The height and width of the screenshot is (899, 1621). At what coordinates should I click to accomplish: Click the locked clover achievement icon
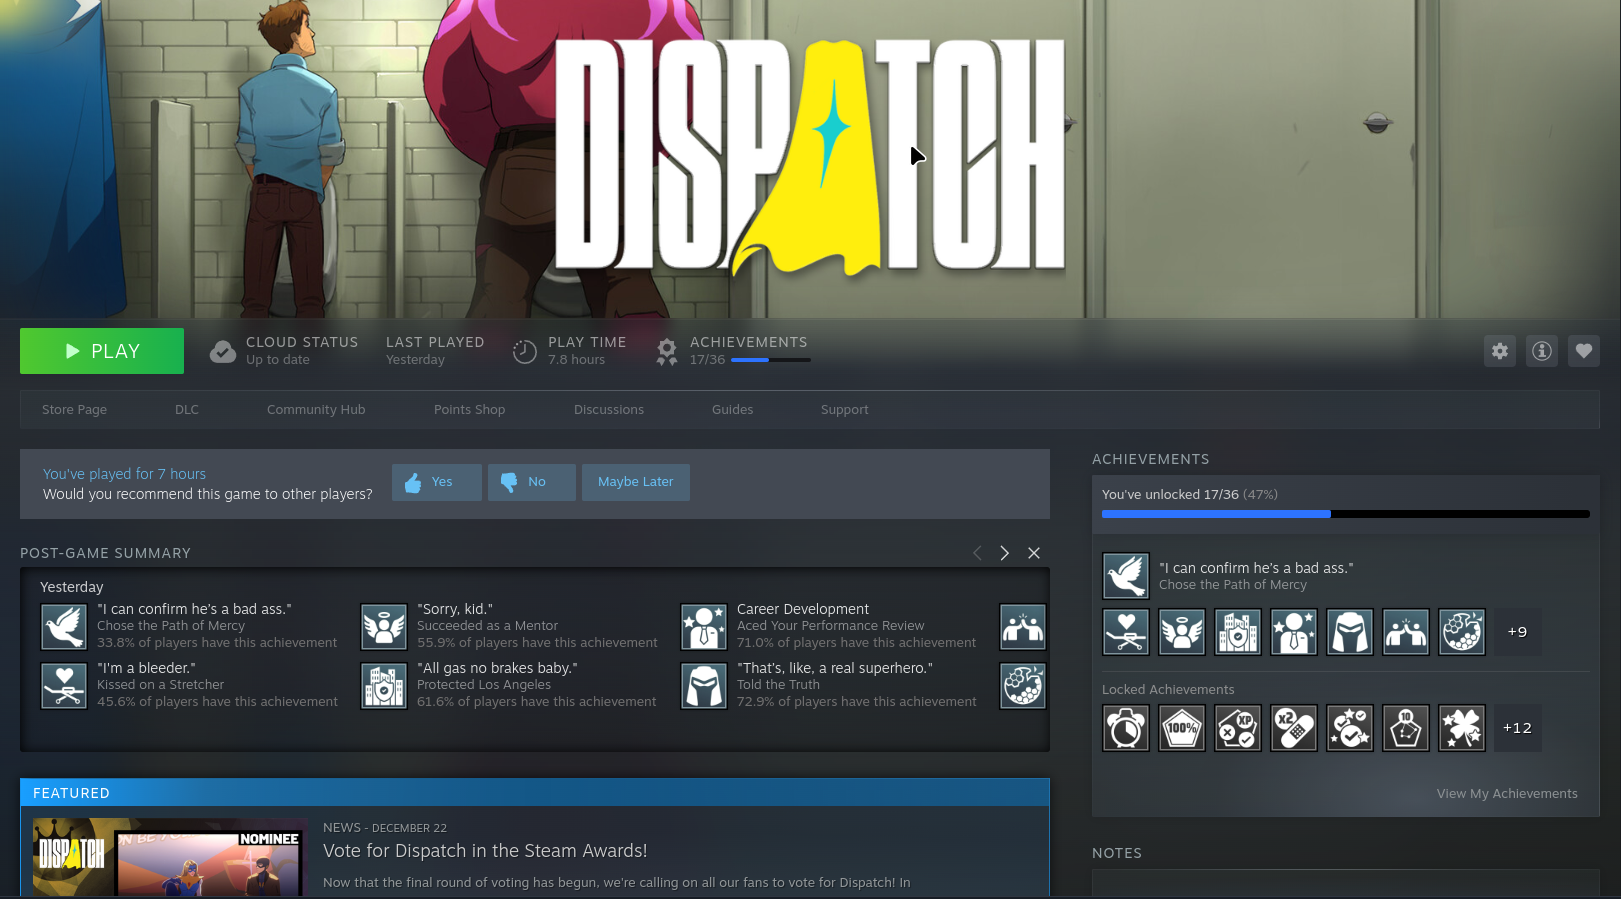point(1462,728)
